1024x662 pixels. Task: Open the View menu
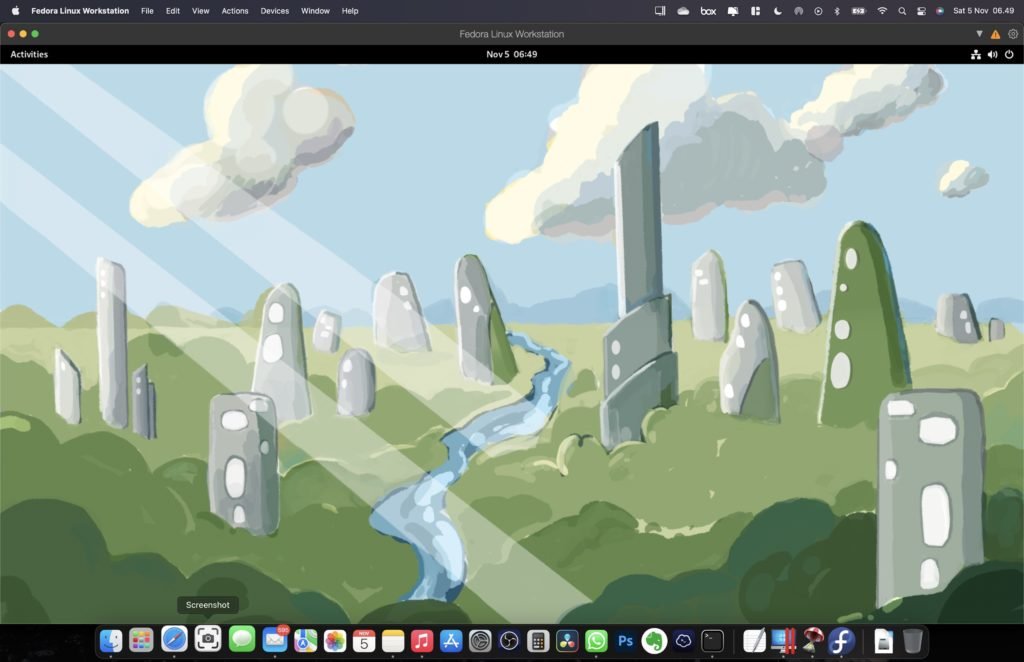tap(200, 11)
